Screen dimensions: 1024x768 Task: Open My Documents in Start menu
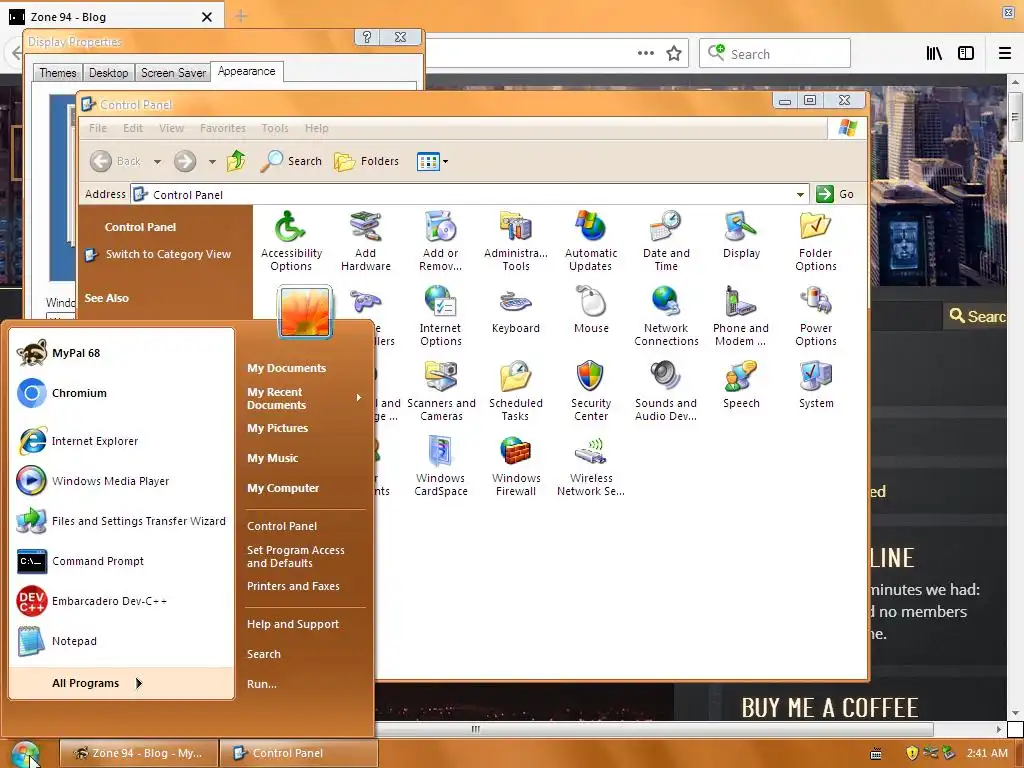click(x=286, y=368)
